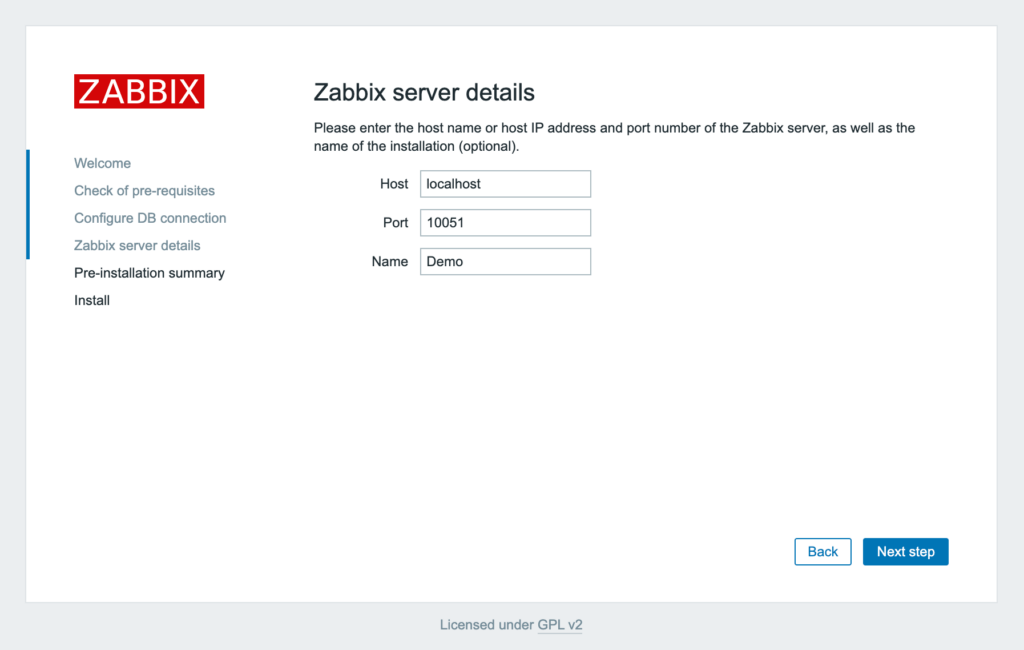Click the Name field containing Demo
This screenshot has width=1024, height=650.
click(x=505, y=261)
